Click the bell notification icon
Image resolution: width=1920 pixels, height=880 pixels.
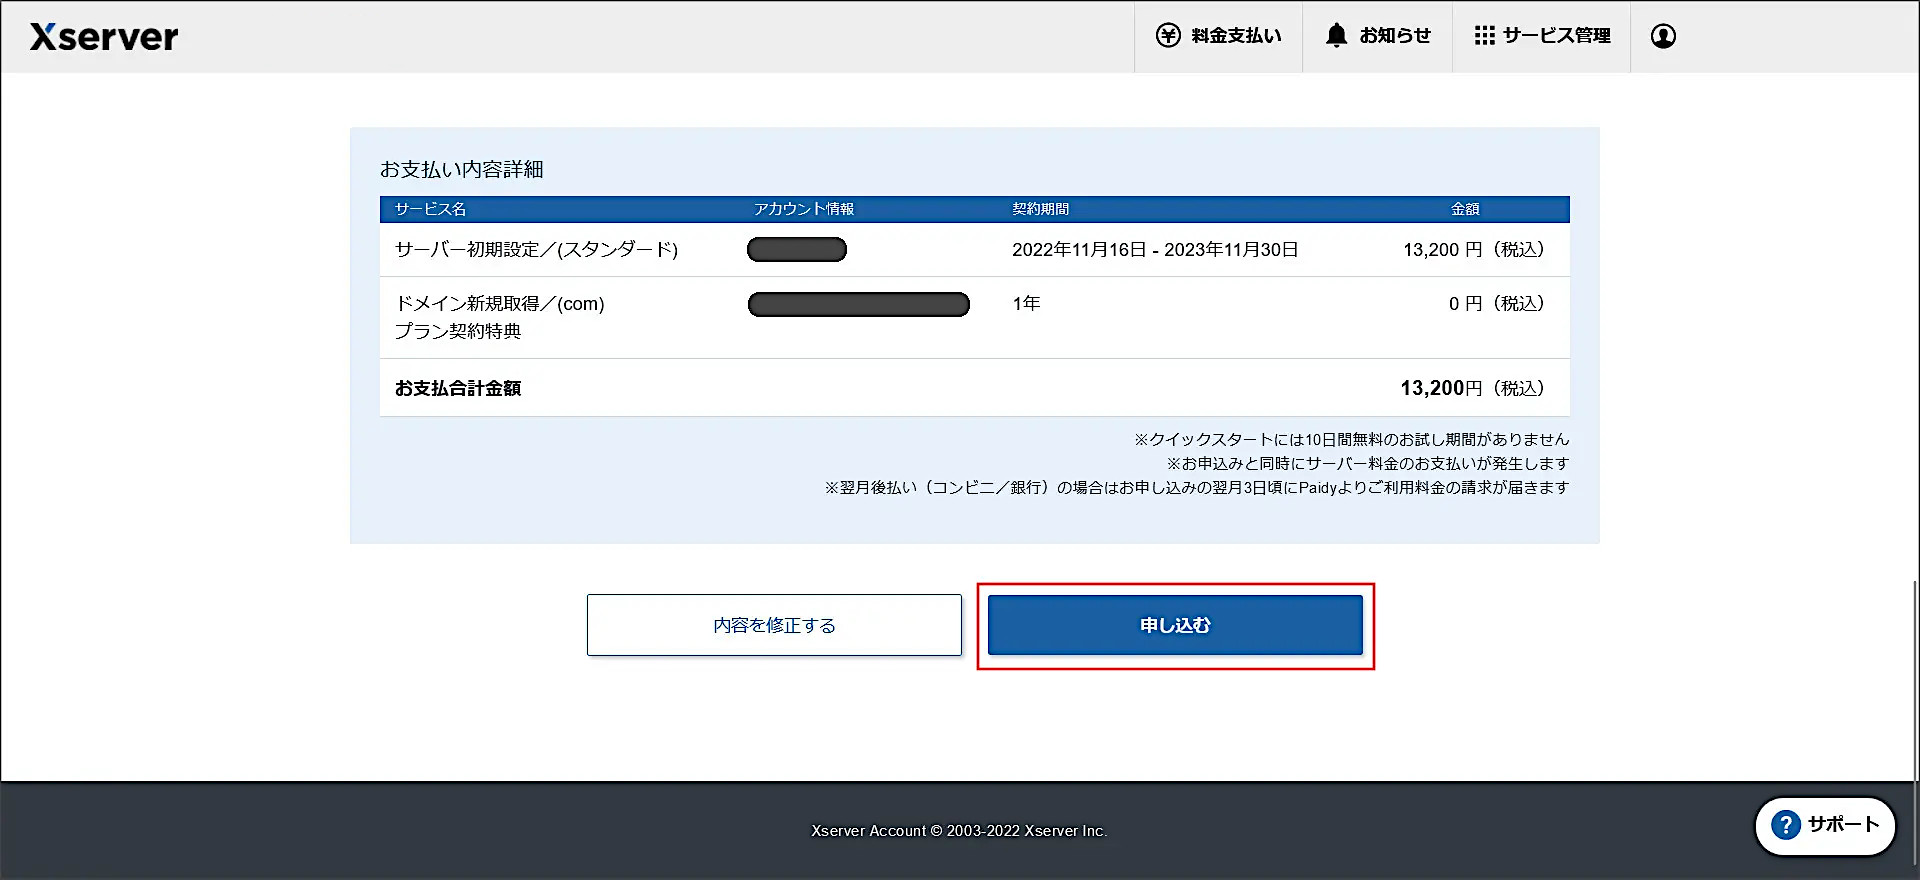coord(1336,36)
